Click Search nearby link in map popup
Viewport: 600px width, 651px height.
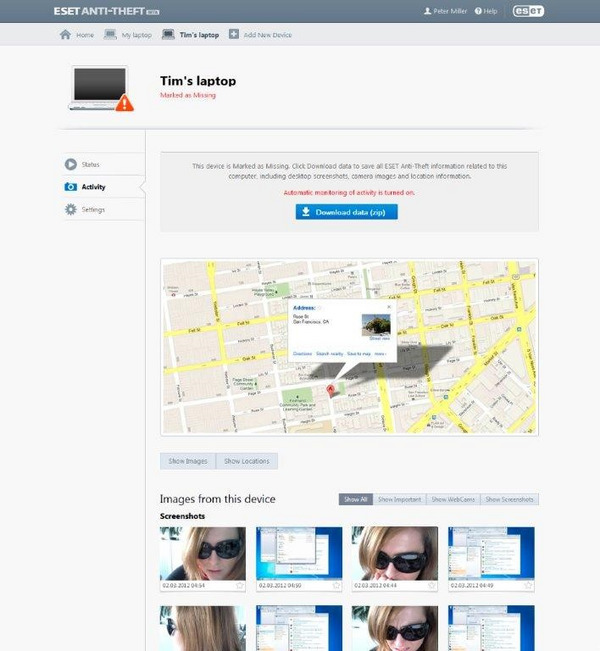point(330,354)
